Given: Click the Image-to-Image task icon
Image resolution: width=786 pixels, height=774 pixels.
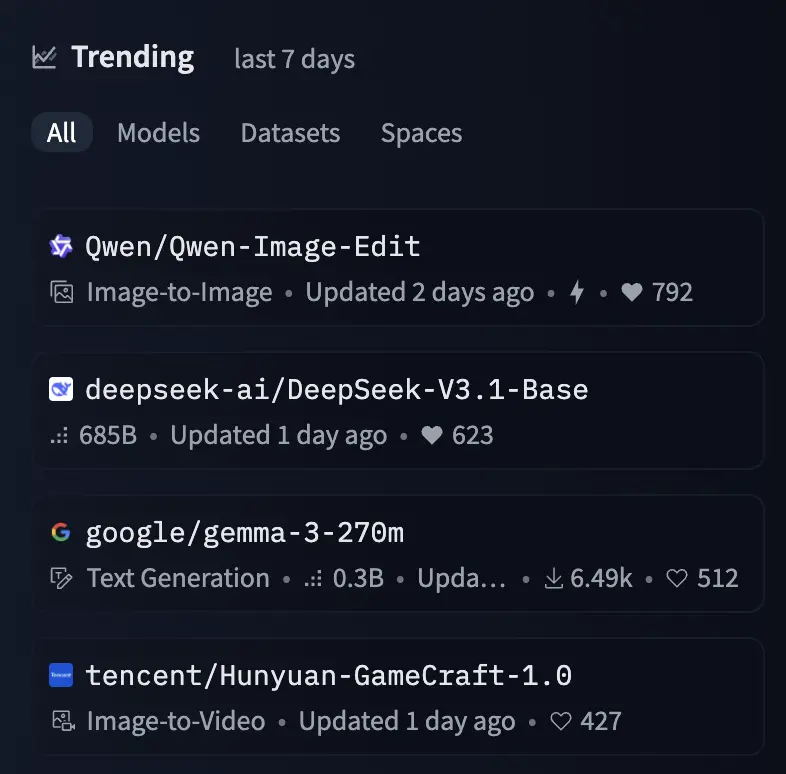Looking at the screenshot, I should click(x=62, y=293).
